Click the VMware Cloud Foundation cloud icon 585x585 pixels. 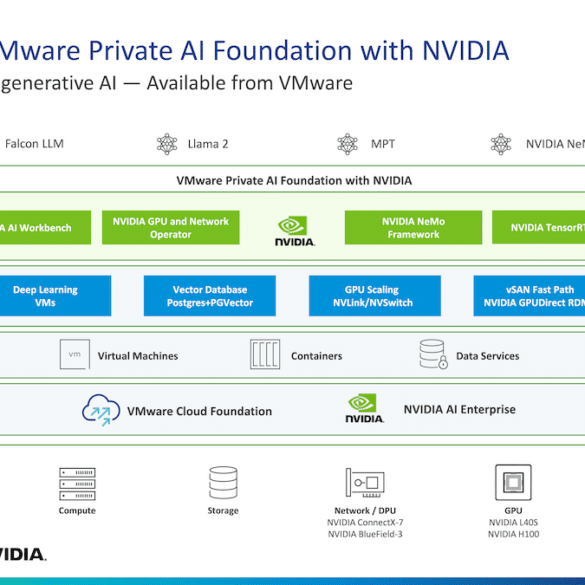coord(101,410)
